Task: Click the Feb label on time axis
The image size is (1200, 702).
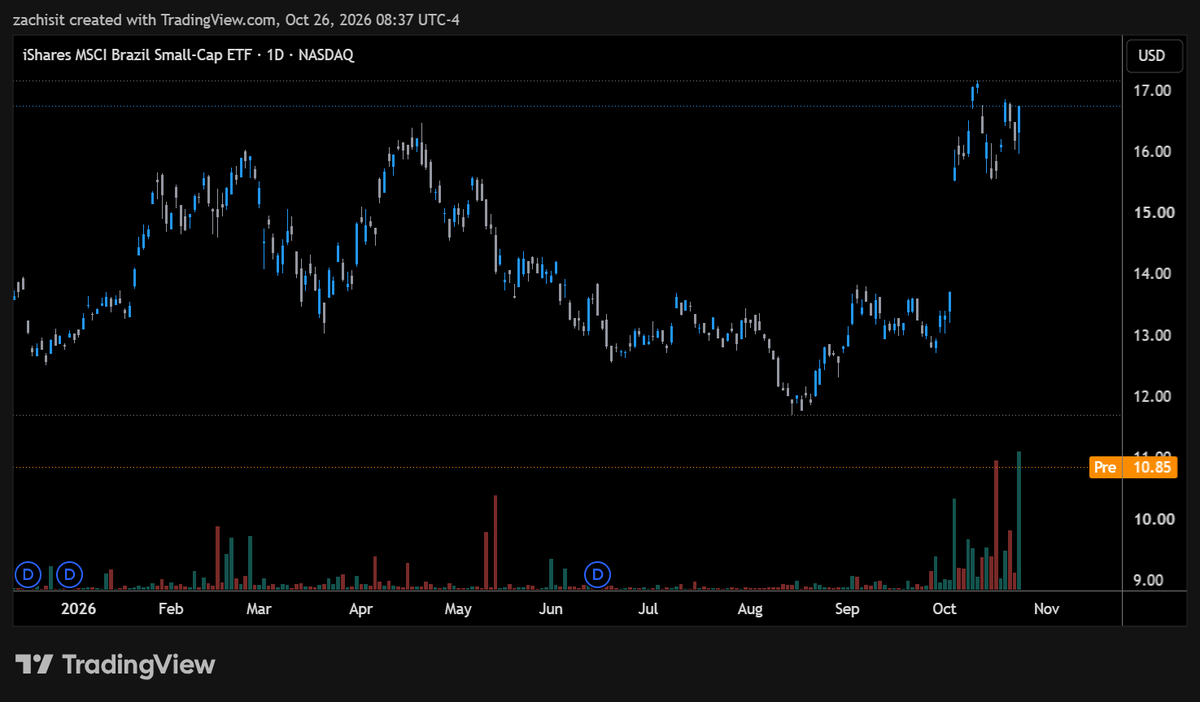Action: (171, 608)
